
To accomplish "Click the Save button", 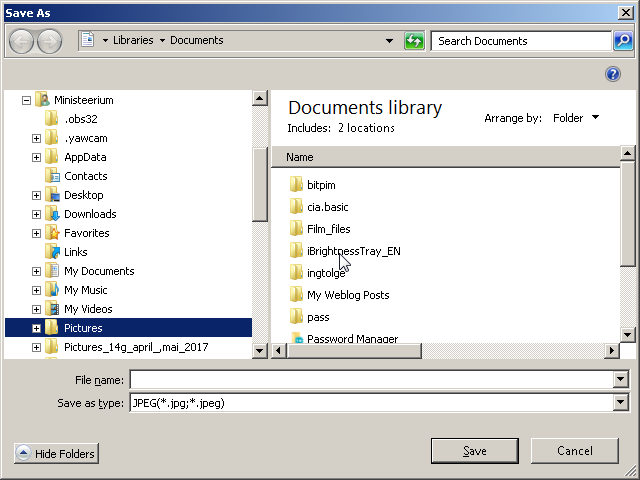I will 475,451.
